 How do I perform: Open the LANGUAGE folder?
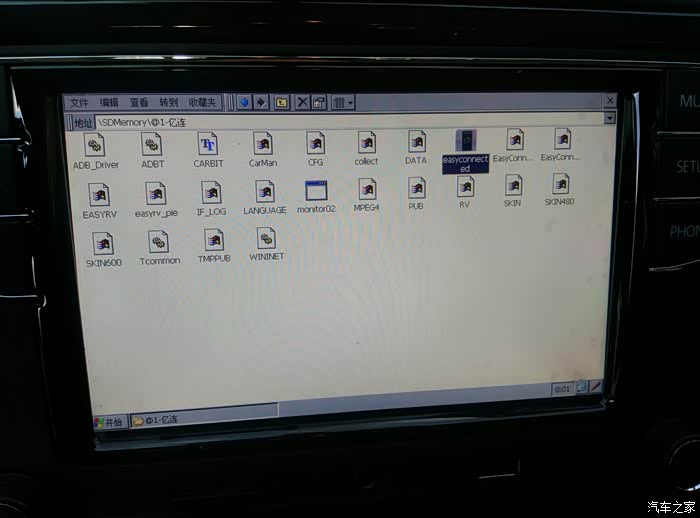click(x=265, y=197)
